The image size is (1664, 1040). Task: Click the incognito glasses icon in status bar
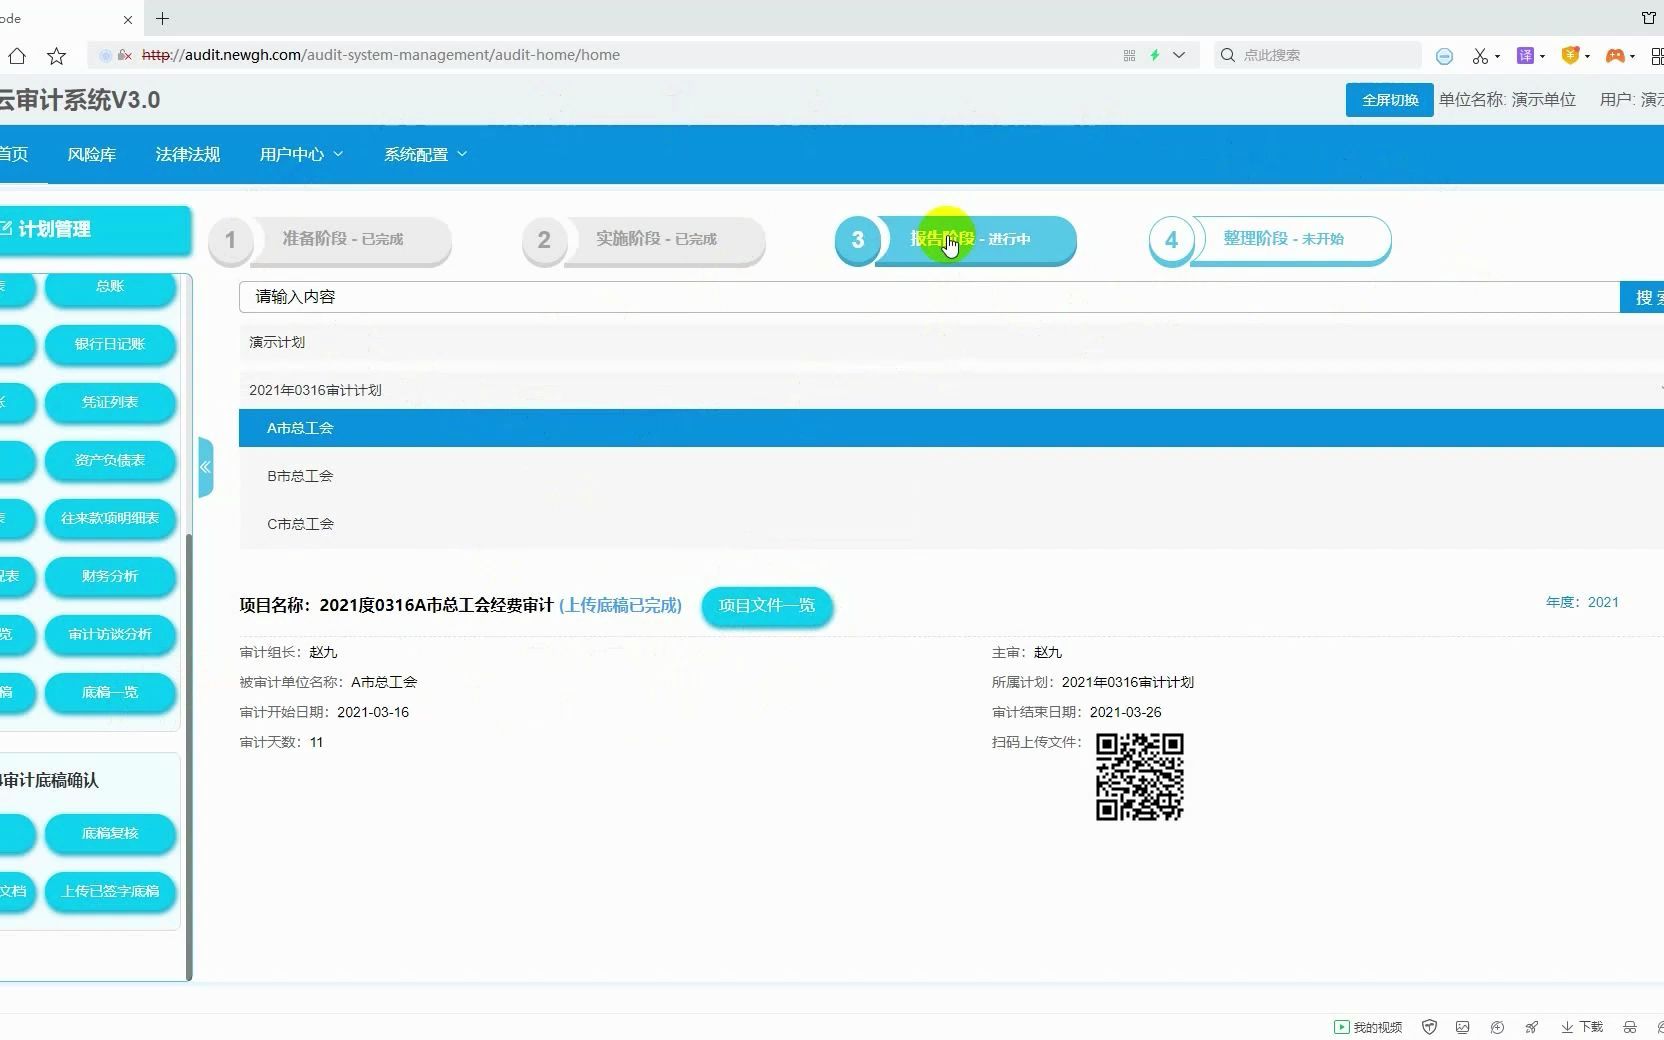(1630, 1027)
